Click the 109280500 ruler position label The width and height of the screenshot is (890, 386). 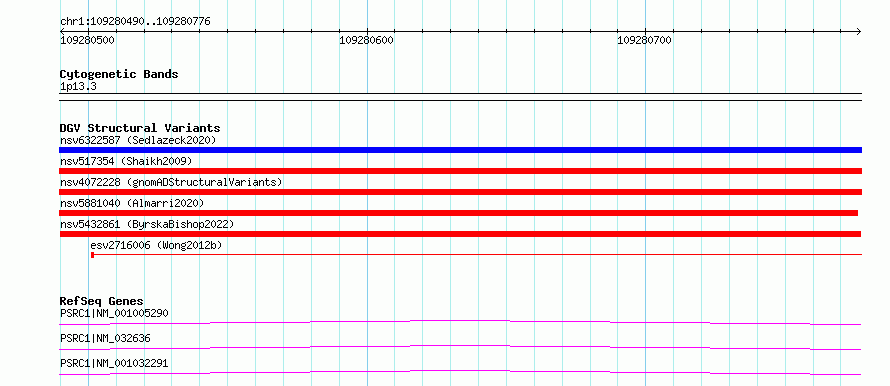(87, 40)
